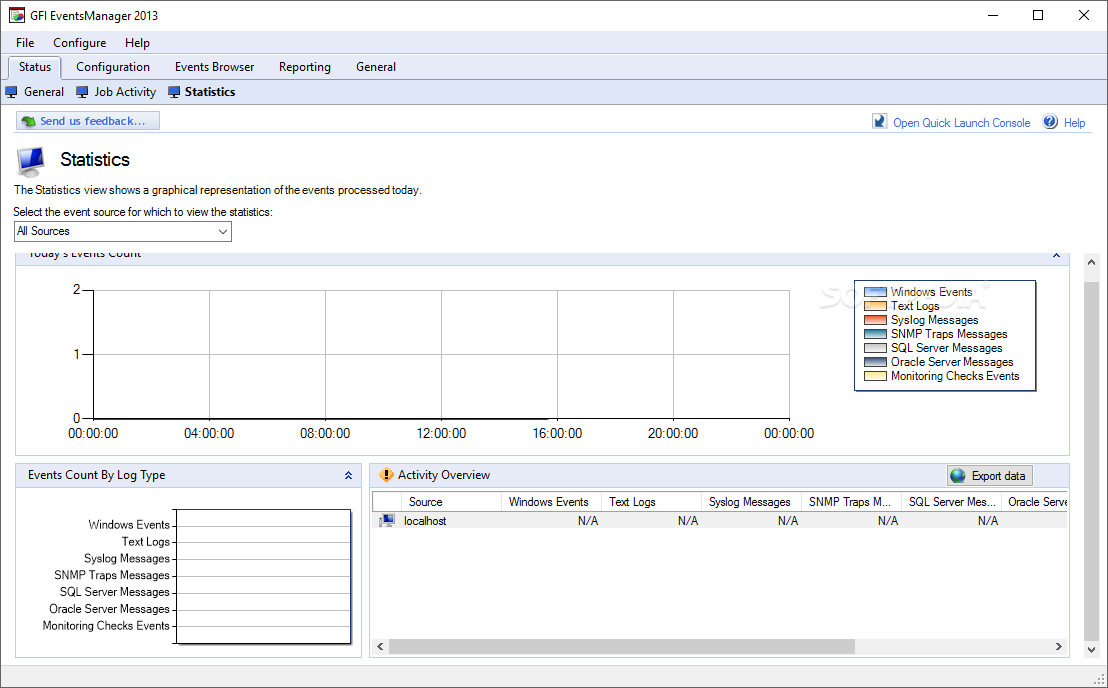Open the Job Activity view
1108x688 pixels.
(x=125, y=92)
